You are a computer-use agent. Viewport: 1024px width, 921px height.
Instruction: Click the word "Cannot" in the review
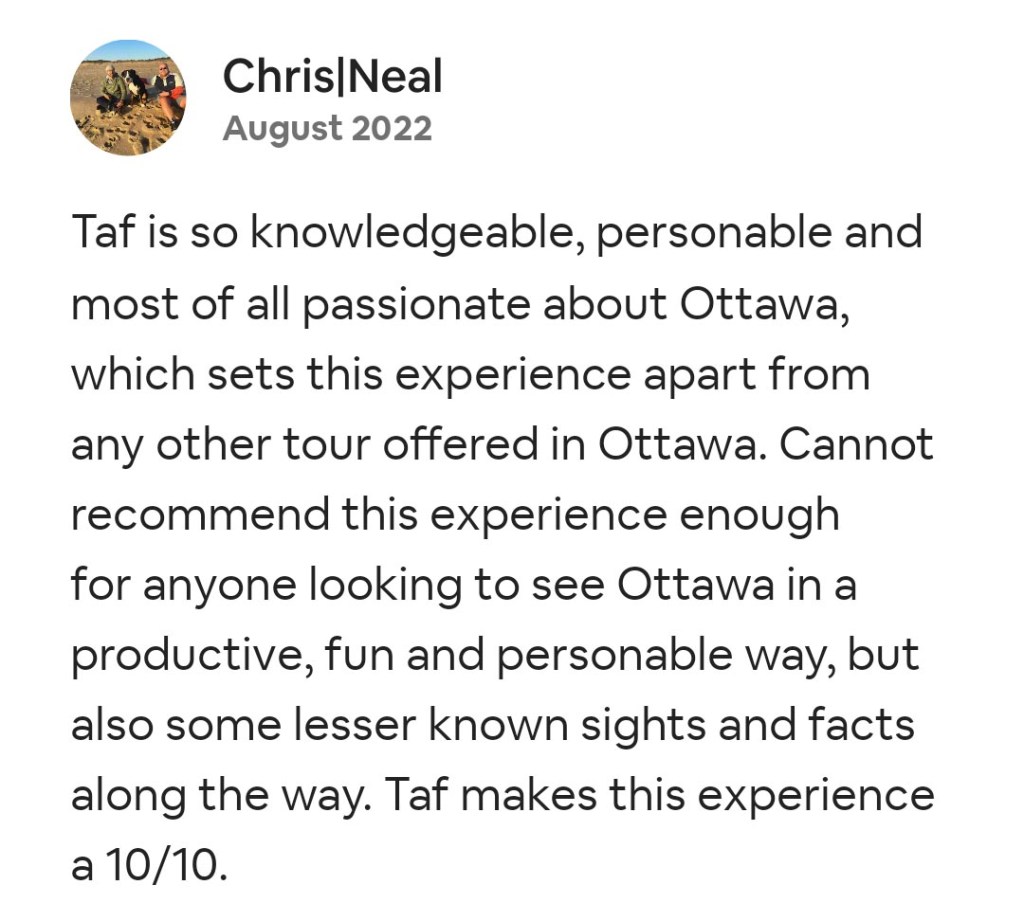(856, 445)
